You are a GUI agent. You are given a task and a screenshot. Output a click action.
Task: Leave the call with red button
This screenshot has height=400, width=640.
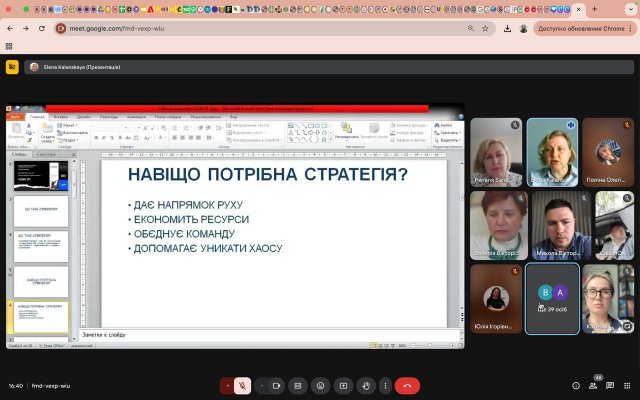(x=408, y=385)
